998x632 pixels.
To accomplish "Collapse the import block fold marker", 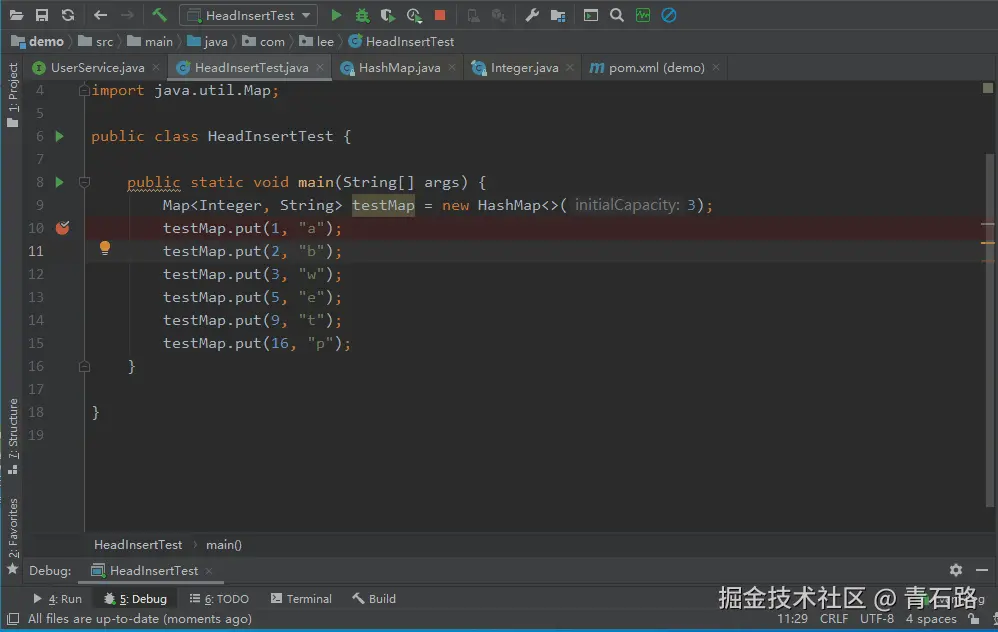I will click(x=84, y=91).
